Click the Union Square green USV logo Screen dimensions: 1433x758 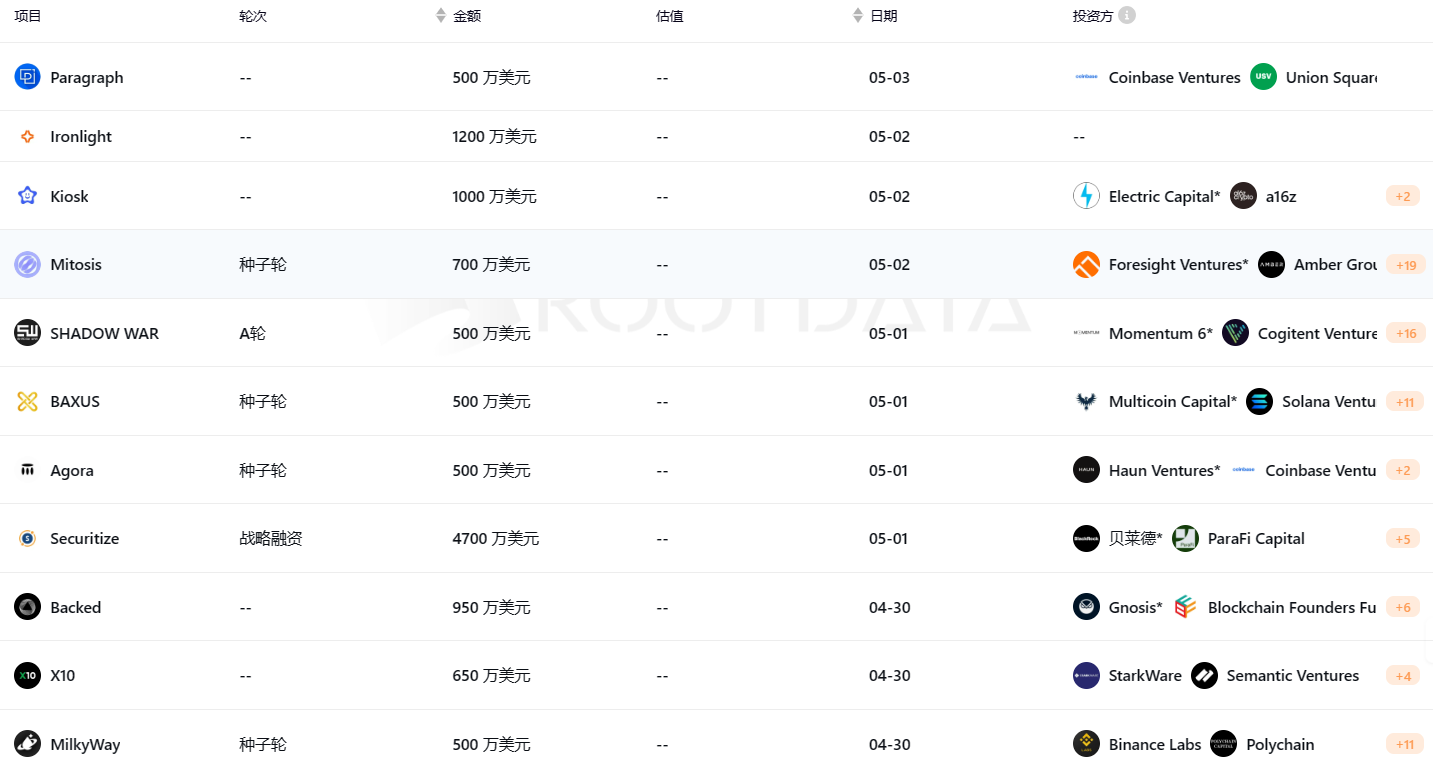pos(1263,77)
